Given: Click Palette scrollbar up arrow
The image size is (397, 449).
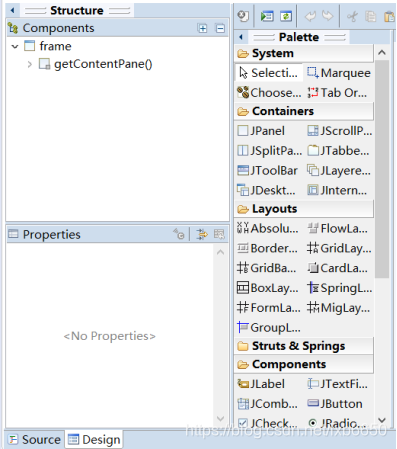Looking at the screenshot, I should (x=382, y=52).
